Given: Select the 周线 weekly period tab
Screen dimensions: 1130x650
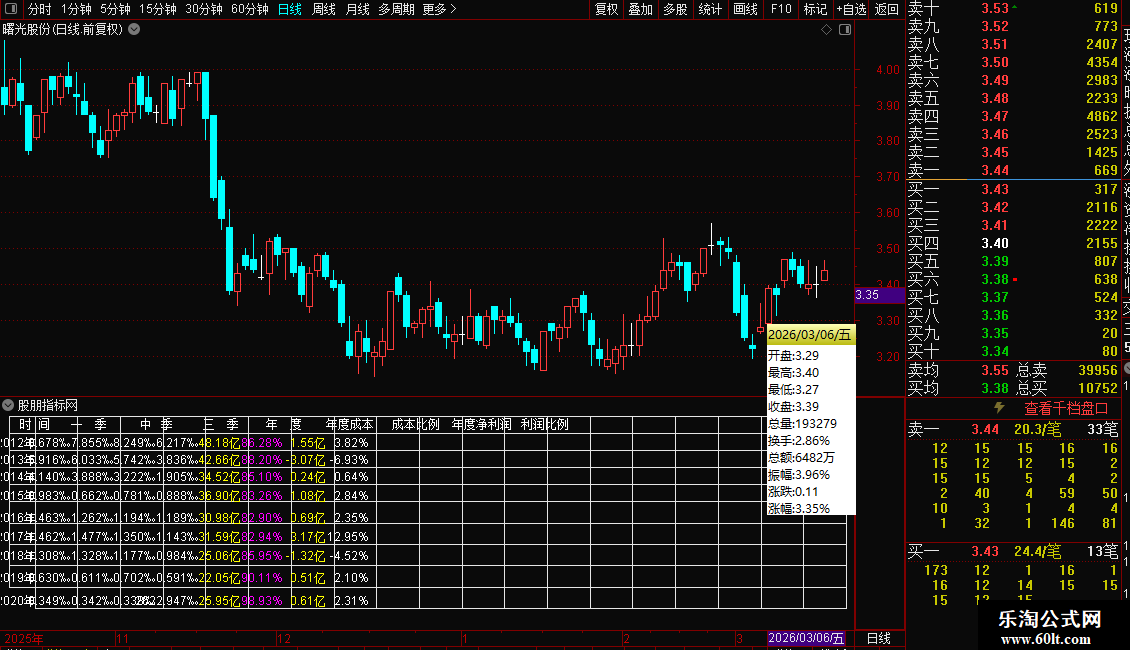Looking at the screenshot, I should [324, 9].
